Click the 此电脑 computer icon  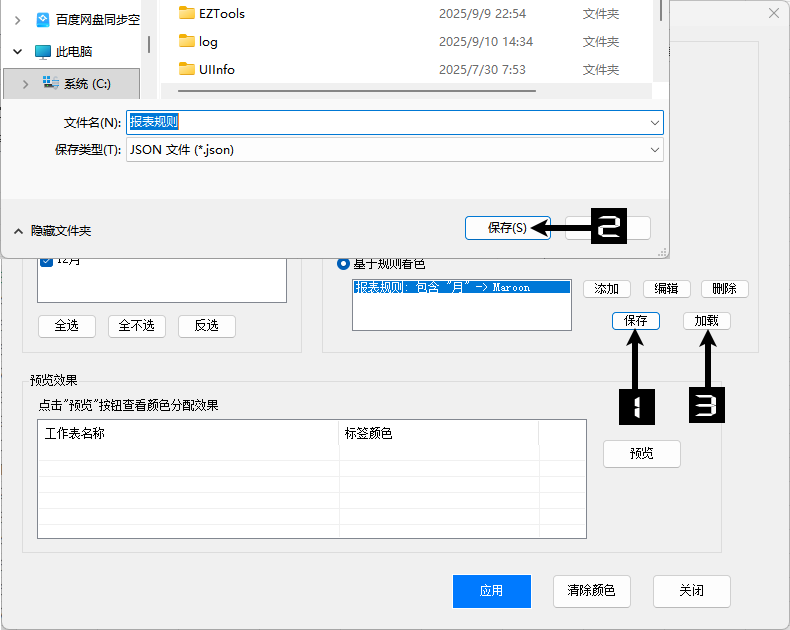[x=43, y=51]
